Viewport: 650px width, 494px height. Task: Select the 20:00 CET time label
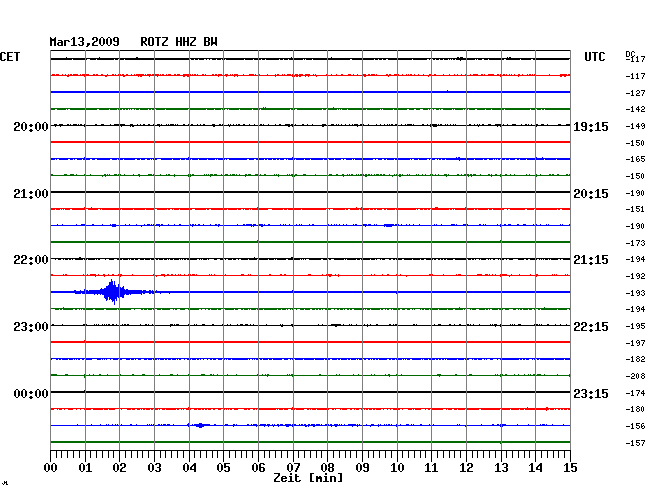click(31, 126)
